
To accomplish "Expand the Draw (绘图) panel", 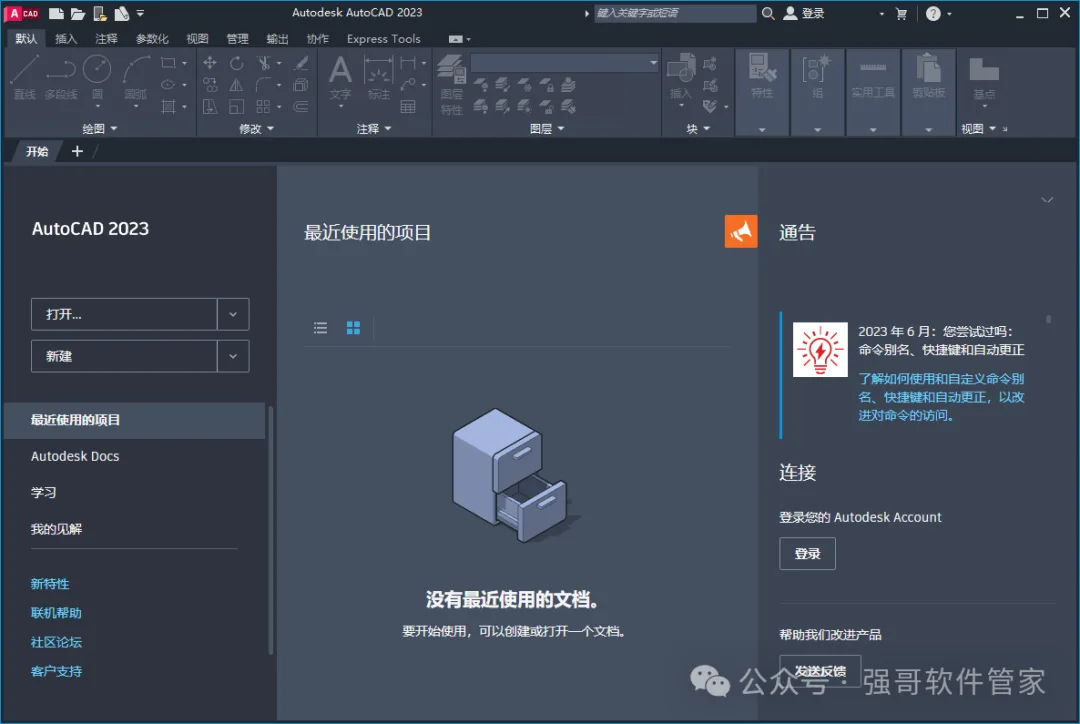I will point(99,129).
